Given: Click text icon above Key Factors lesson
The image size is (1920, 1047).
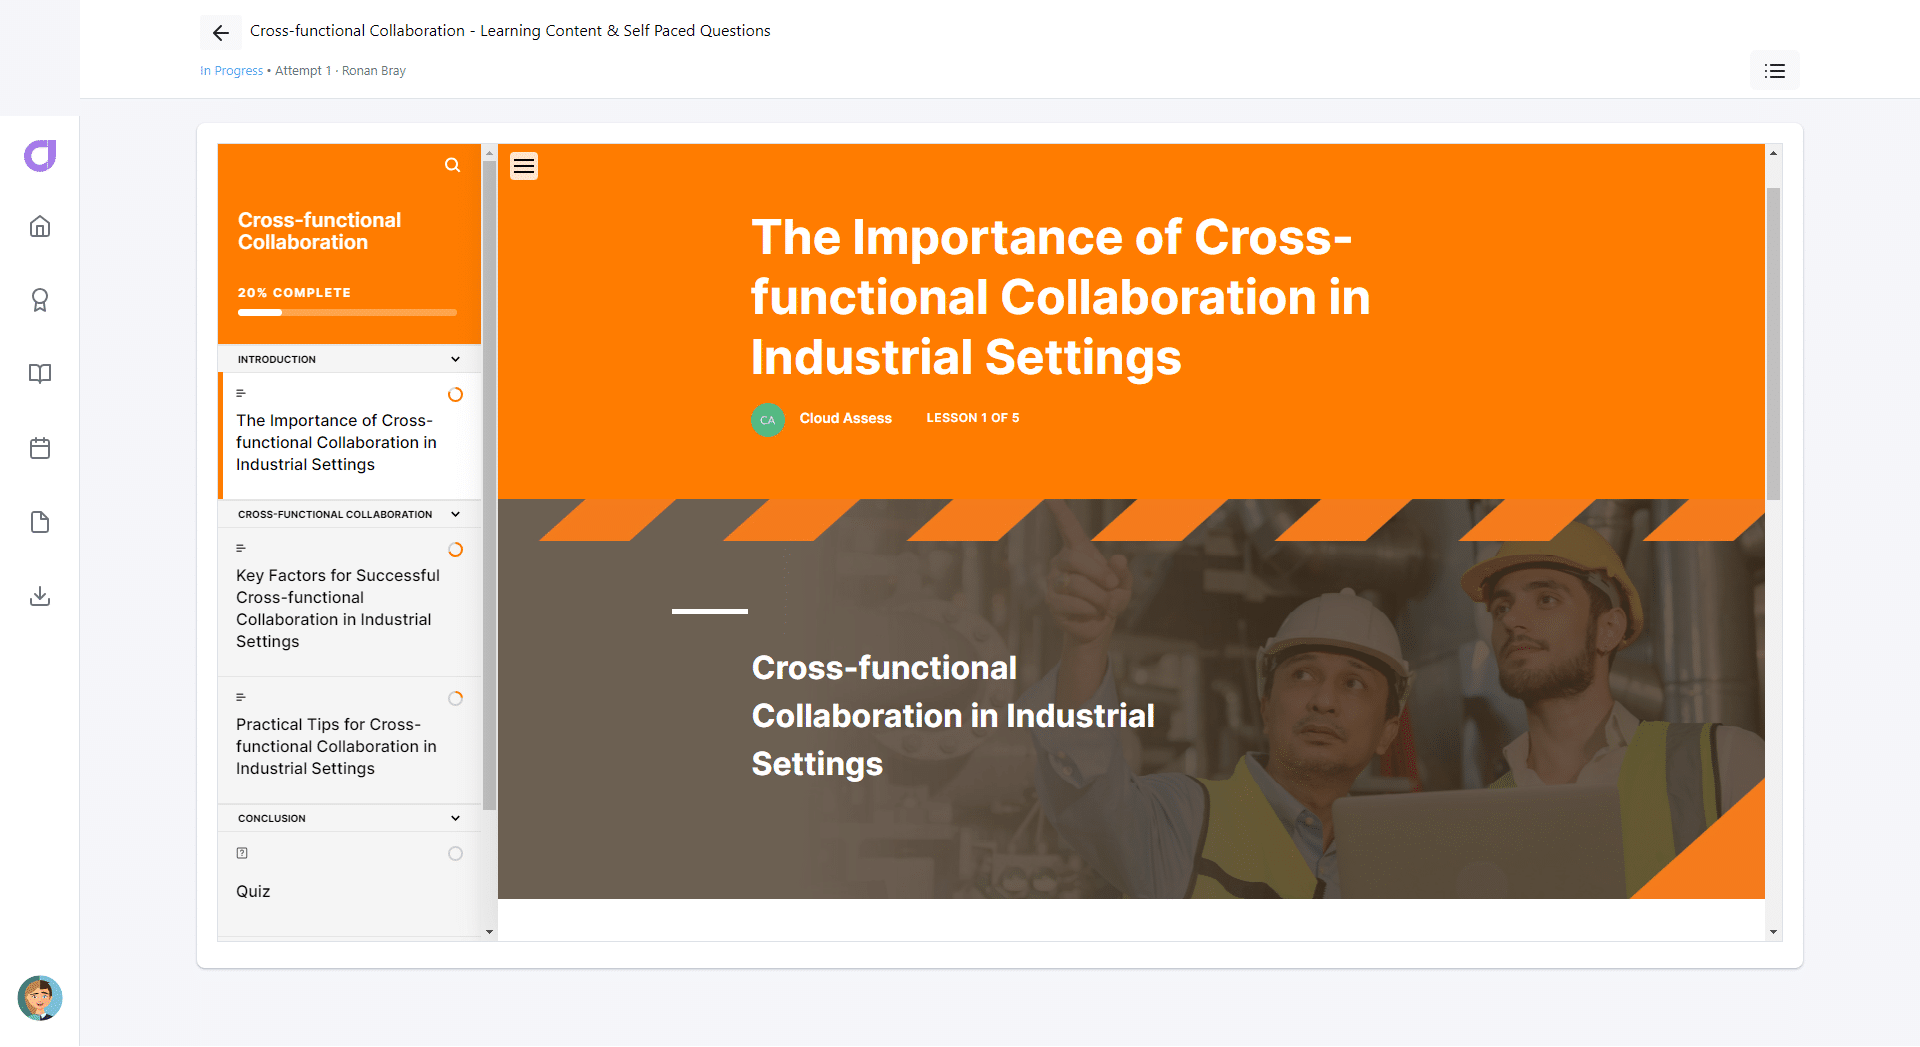Looking at the screenshot, I should click(x=241, y=548).
